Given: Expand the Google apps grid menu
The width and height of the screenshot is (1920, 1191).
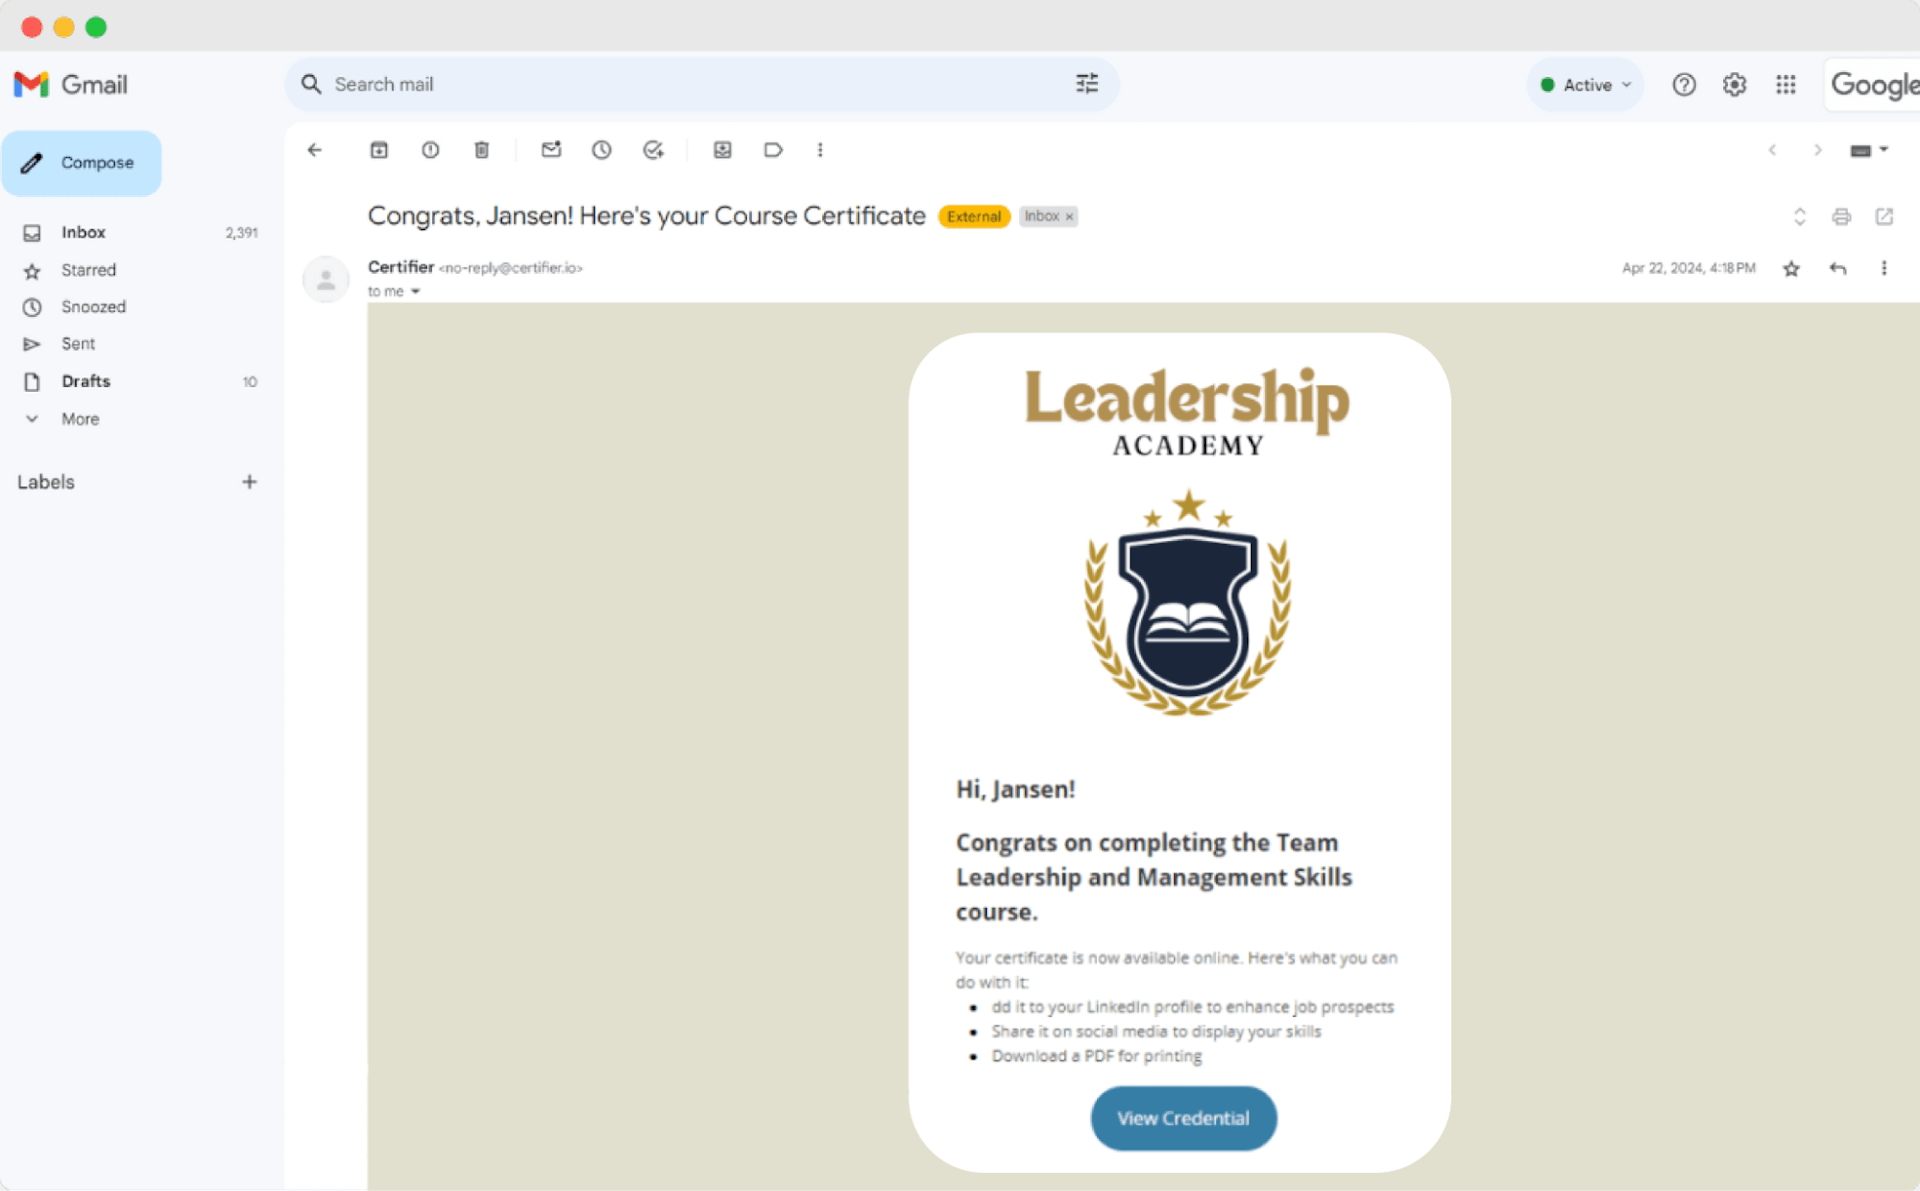Looking at the screenshot, I should (1786, 84).
